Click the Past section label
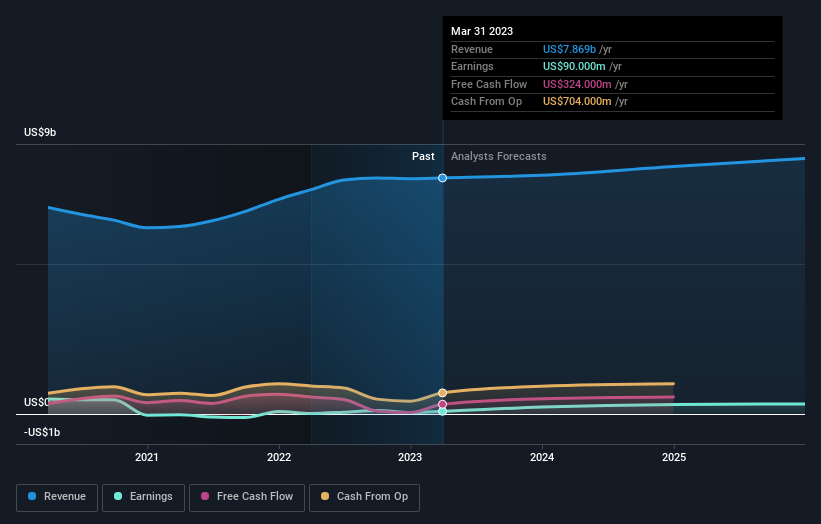 point(423,157)
